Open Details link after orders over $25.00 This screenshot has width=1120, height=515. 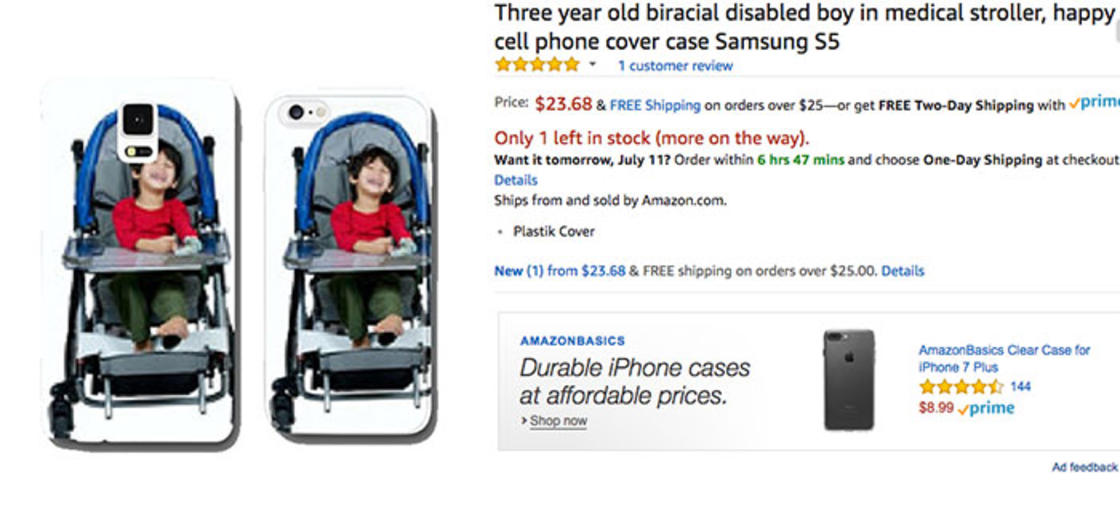click(903, 271)
